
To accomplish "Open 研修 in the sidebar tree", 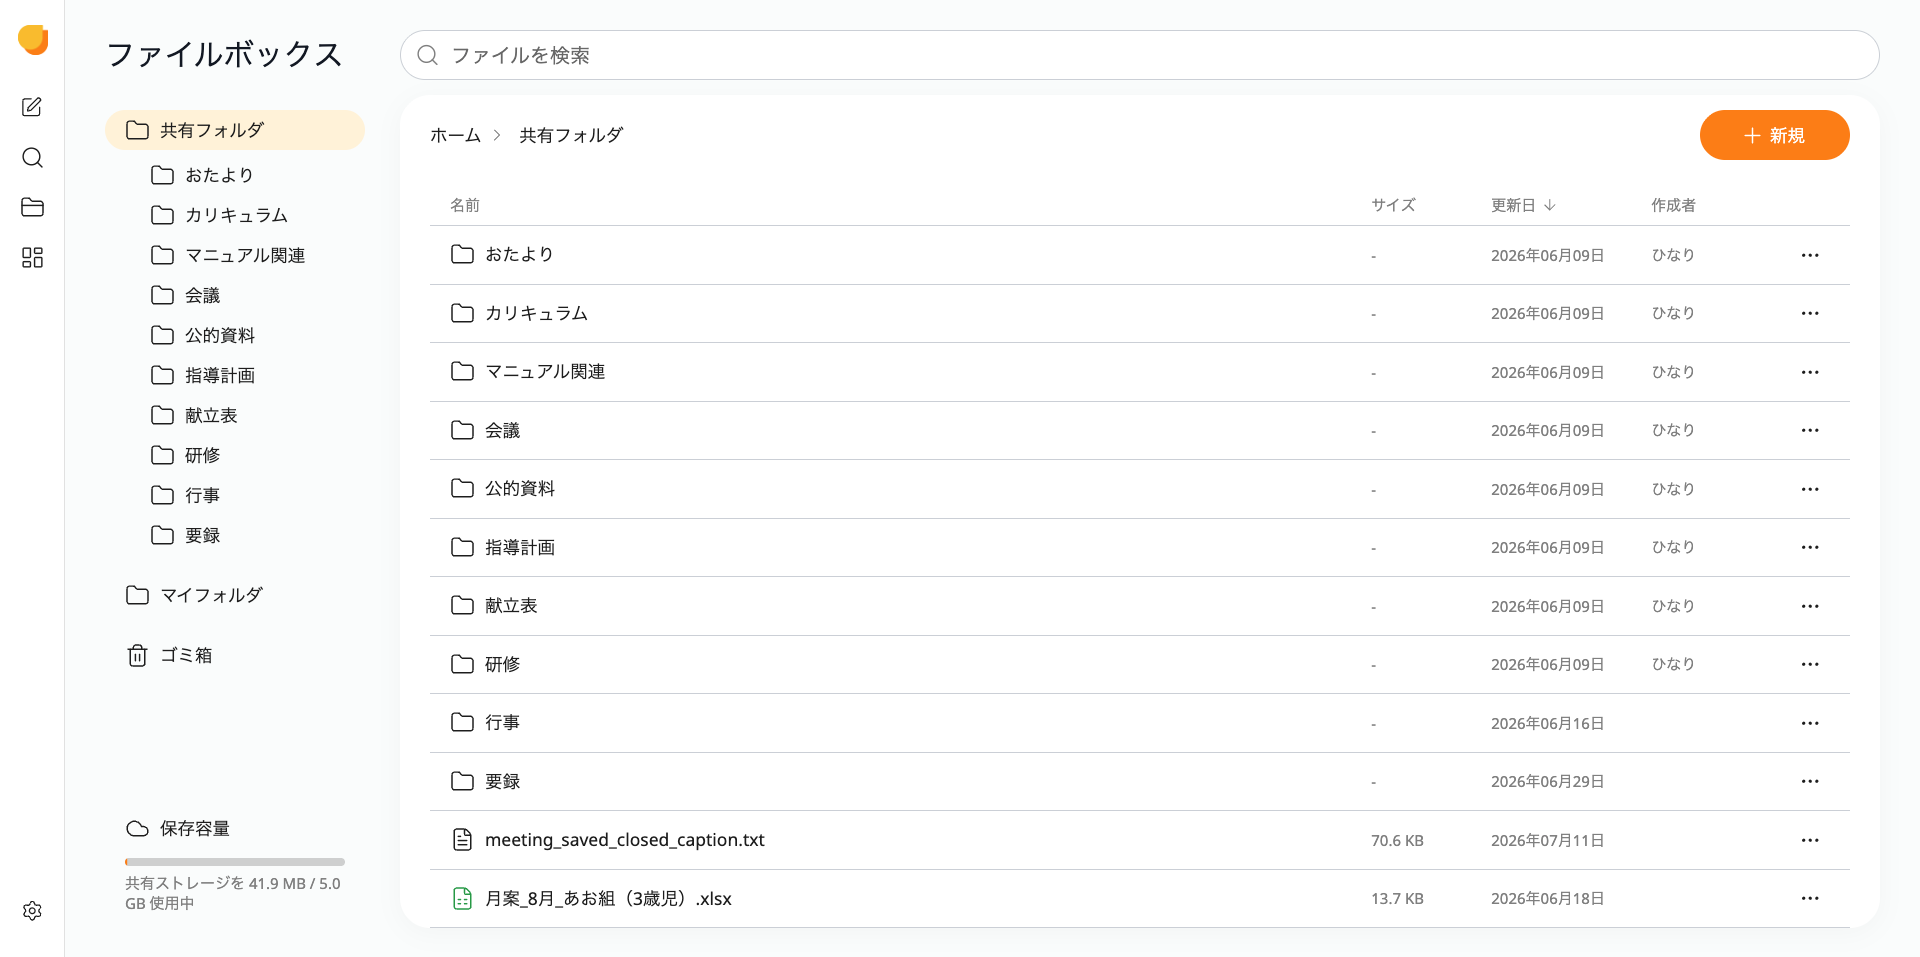I will [202, 455].
